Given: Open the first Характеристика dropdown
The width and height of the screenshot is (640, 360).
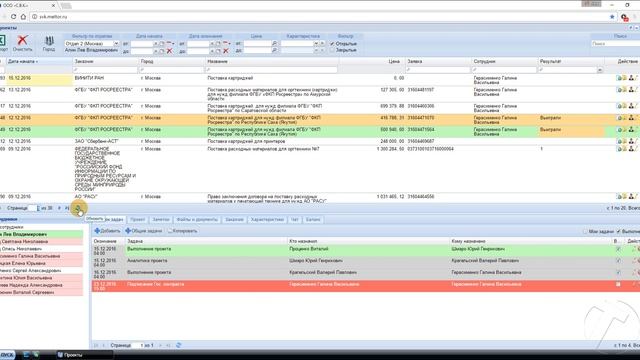Looking at the screenshot, I should point(316,43).
